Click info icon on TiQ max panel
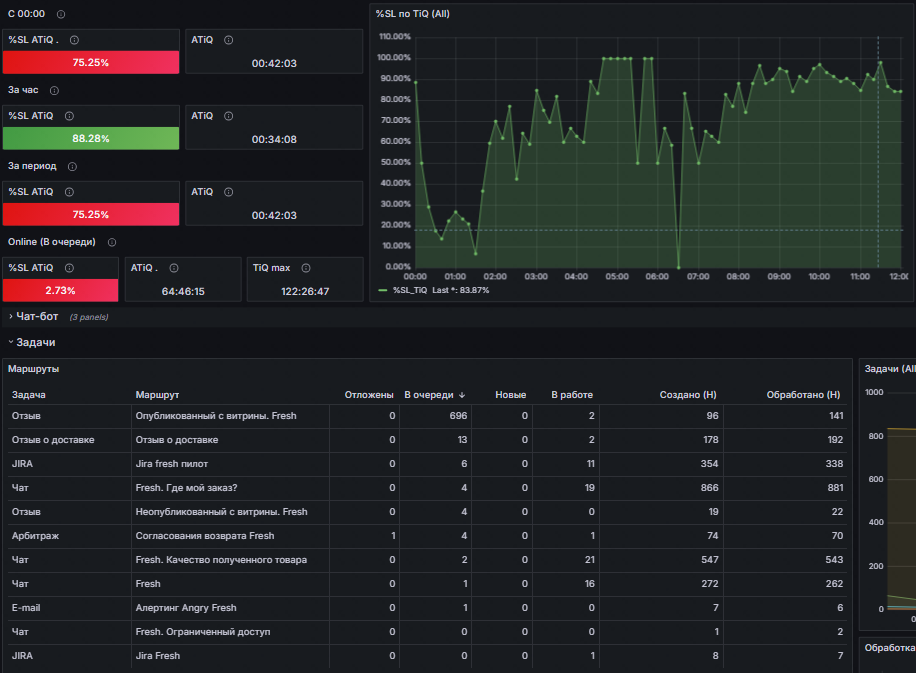916x673 pixels. click(306, 268)
